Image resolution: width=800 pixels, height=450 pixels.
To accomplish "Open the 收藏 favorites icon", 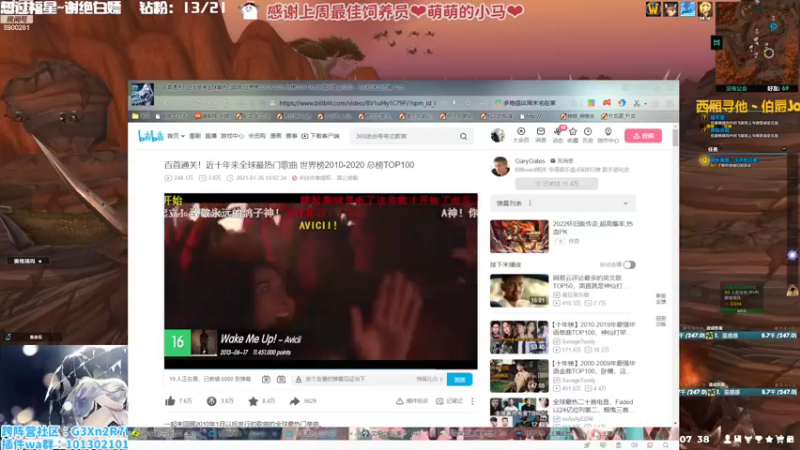I will pyautogui.click(x=573, y=135).
